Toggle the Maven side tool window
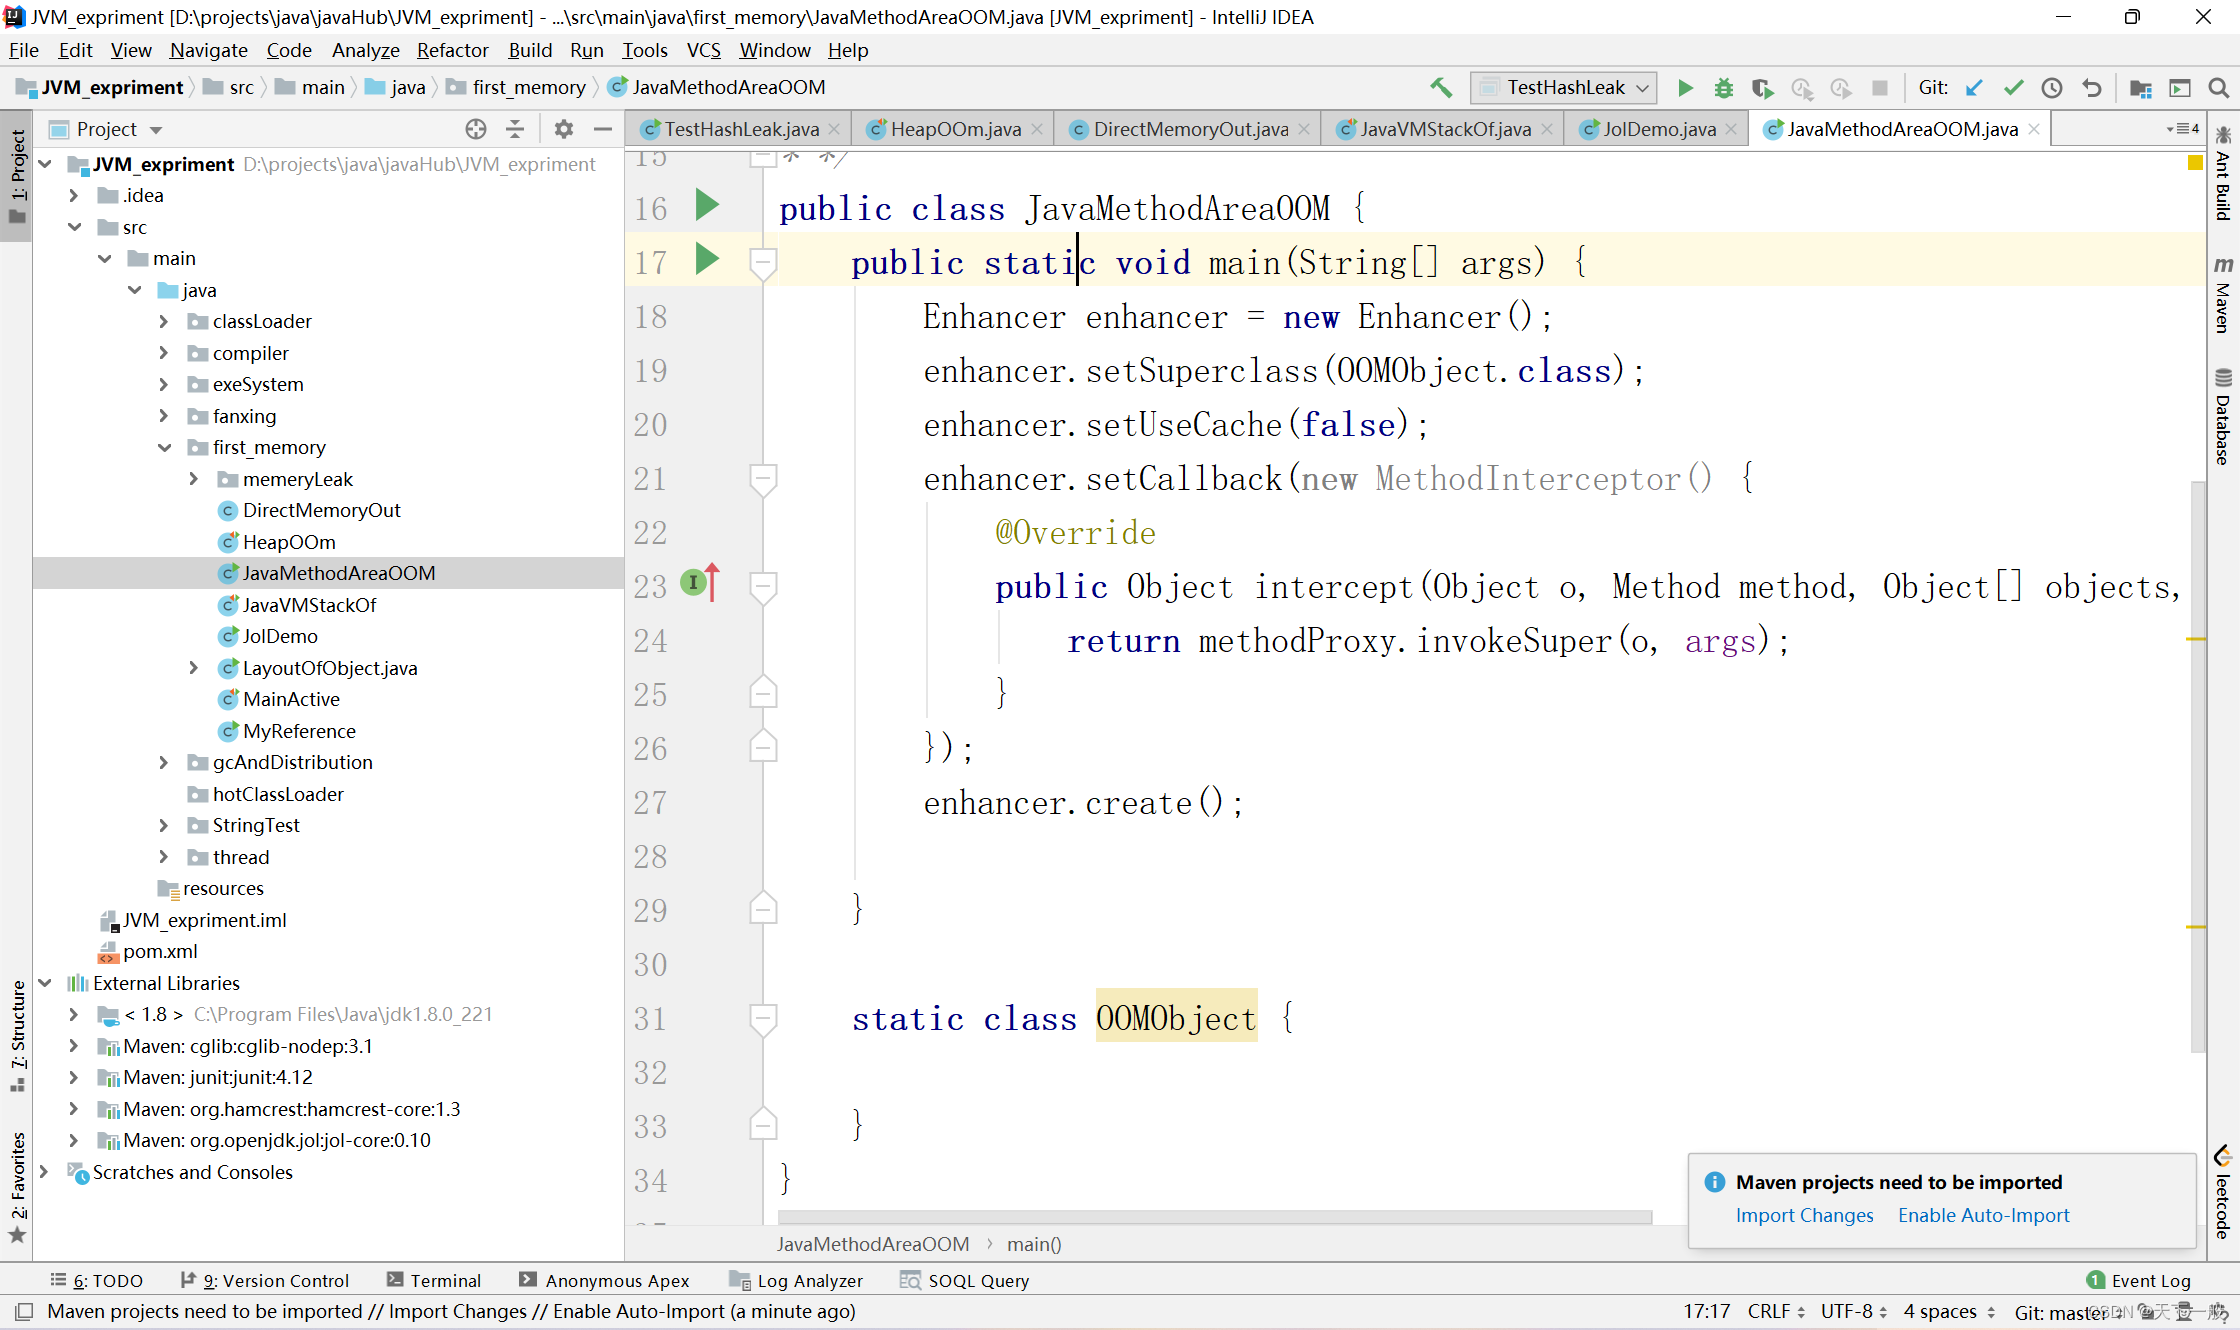 point(2222,295)
